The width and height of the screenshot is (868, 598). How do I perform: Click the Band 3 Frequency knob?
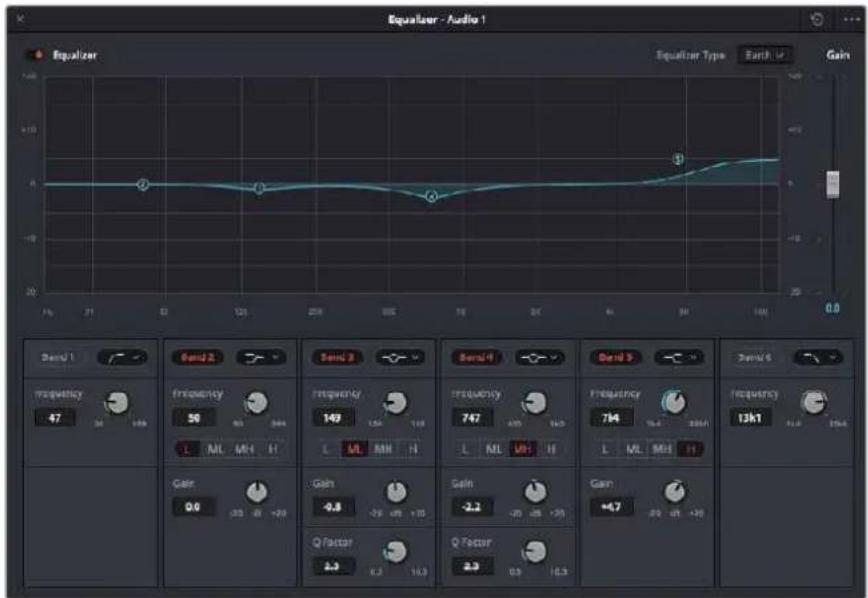pyautogui.click(x=395, y=403)
